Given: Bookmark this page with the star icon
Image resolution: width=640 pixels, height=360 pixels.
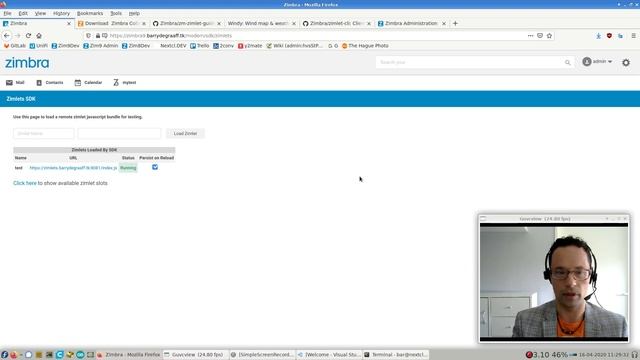Looking at the screenshot, I should click(549, 36).
